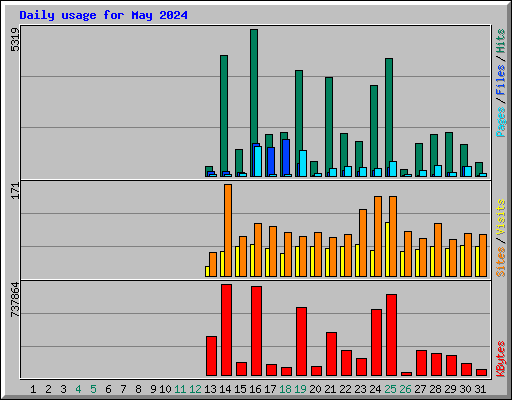Select day label 13 on the axis

click(210, 389)
